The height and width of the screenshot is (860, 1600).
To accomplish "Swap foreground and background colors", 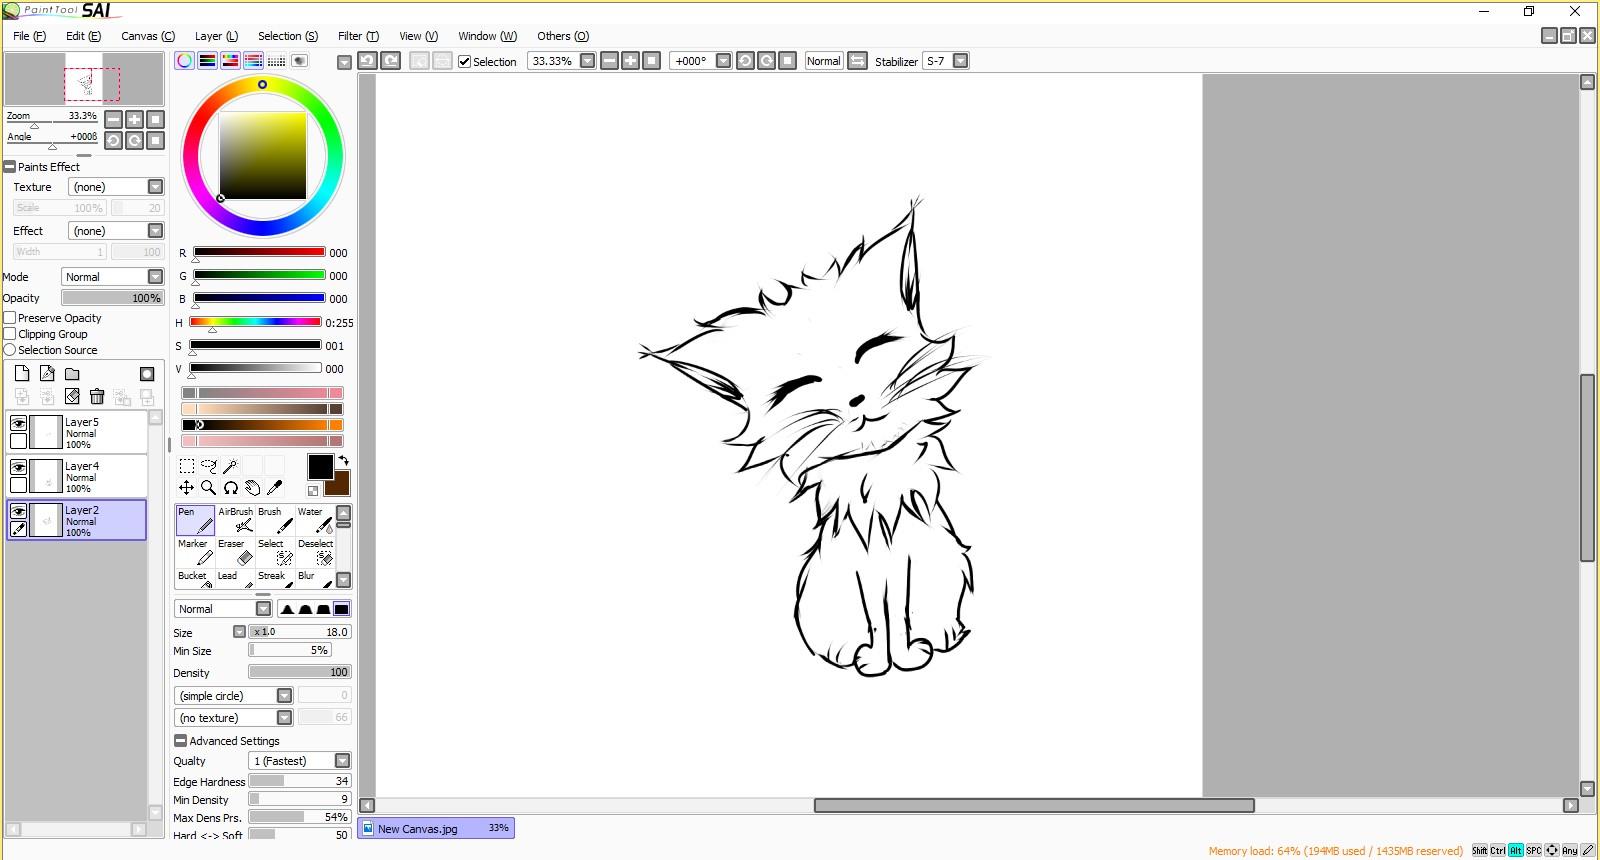I will (x=344, y=460).
